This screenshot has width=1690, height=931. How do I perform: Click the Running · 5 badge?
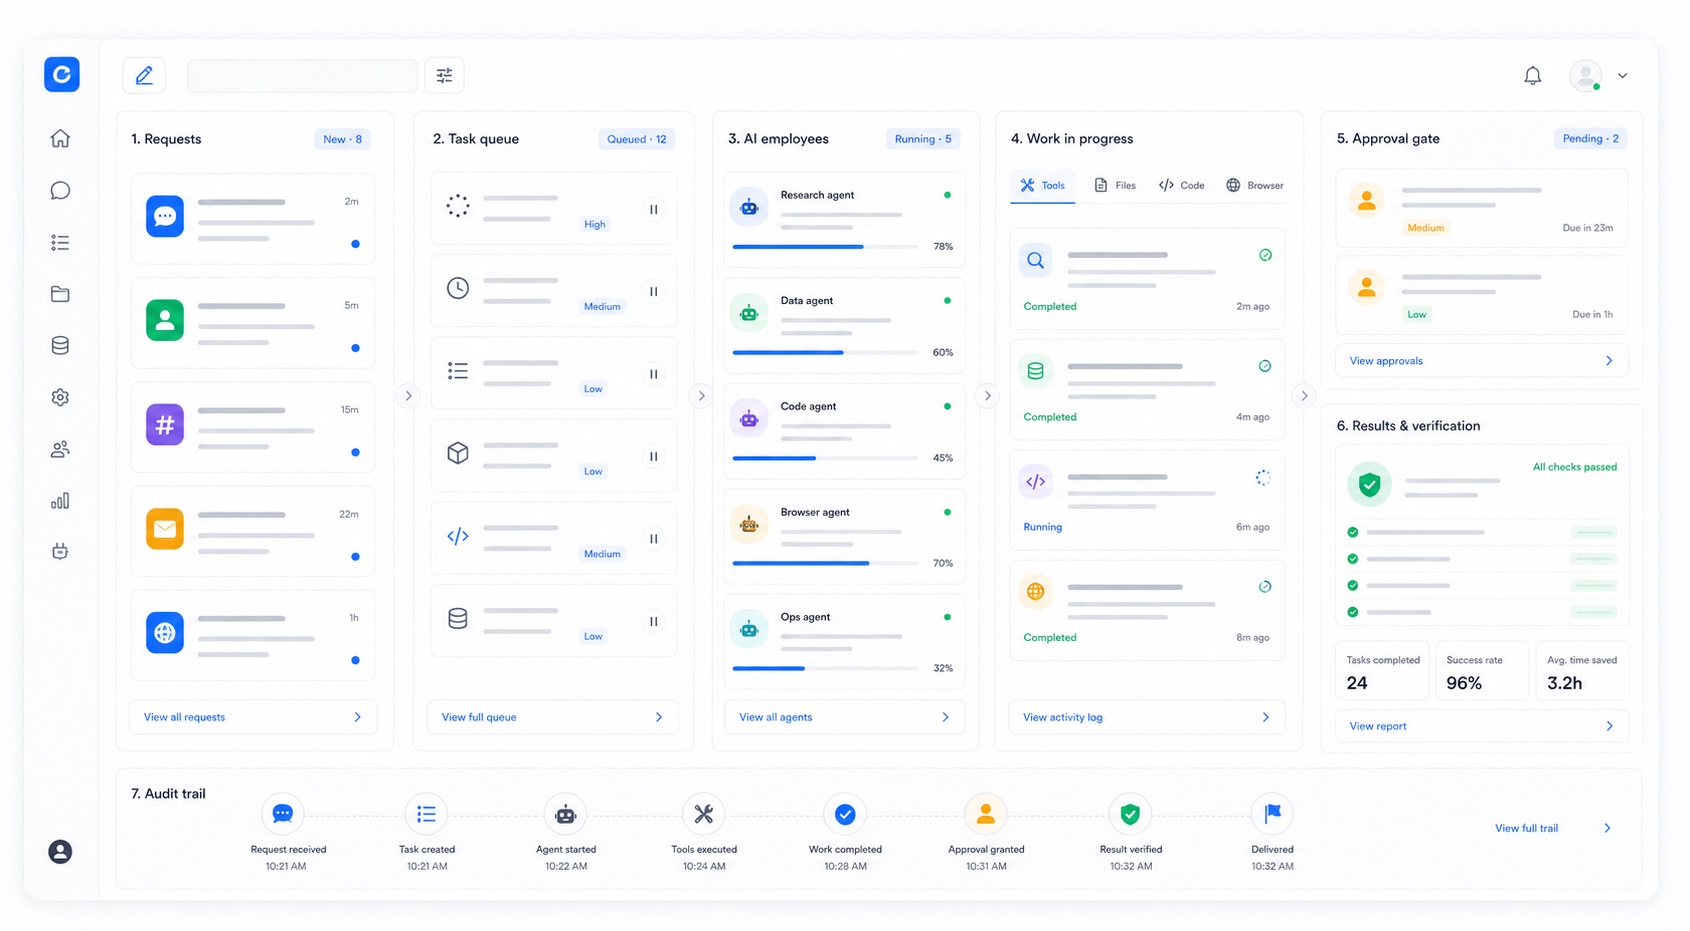click(x=923, y=139)
